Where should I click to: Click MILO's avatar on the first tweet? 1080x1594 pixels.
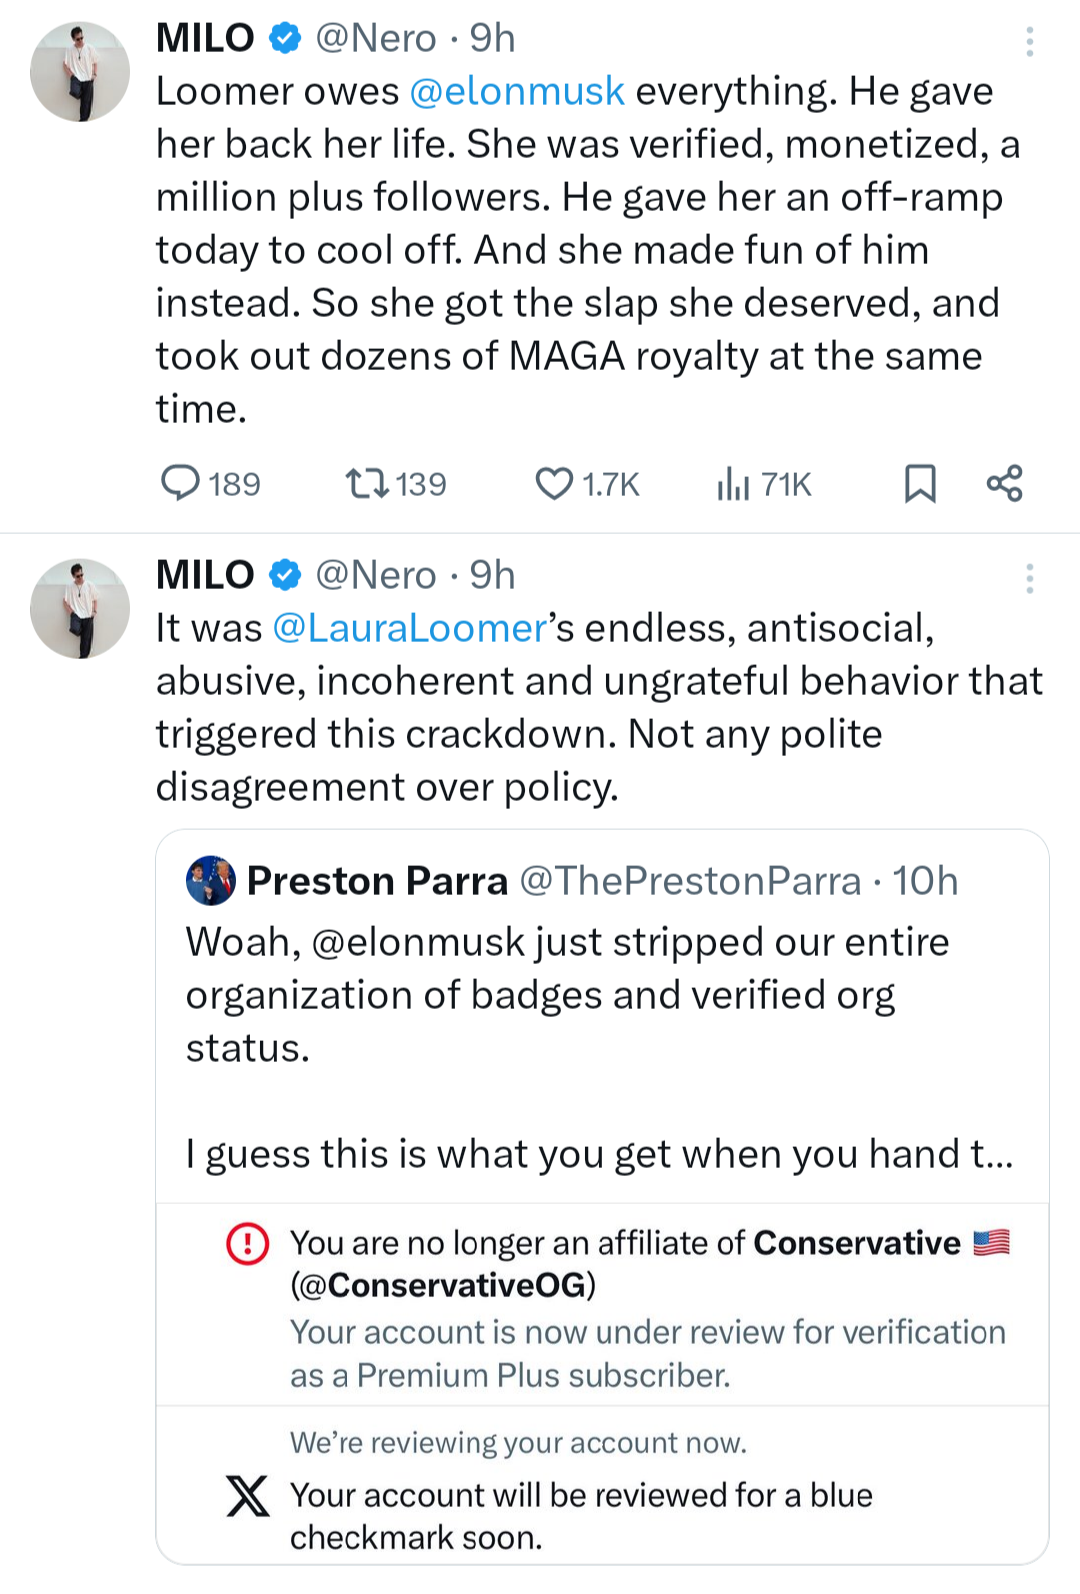[80, 72]
